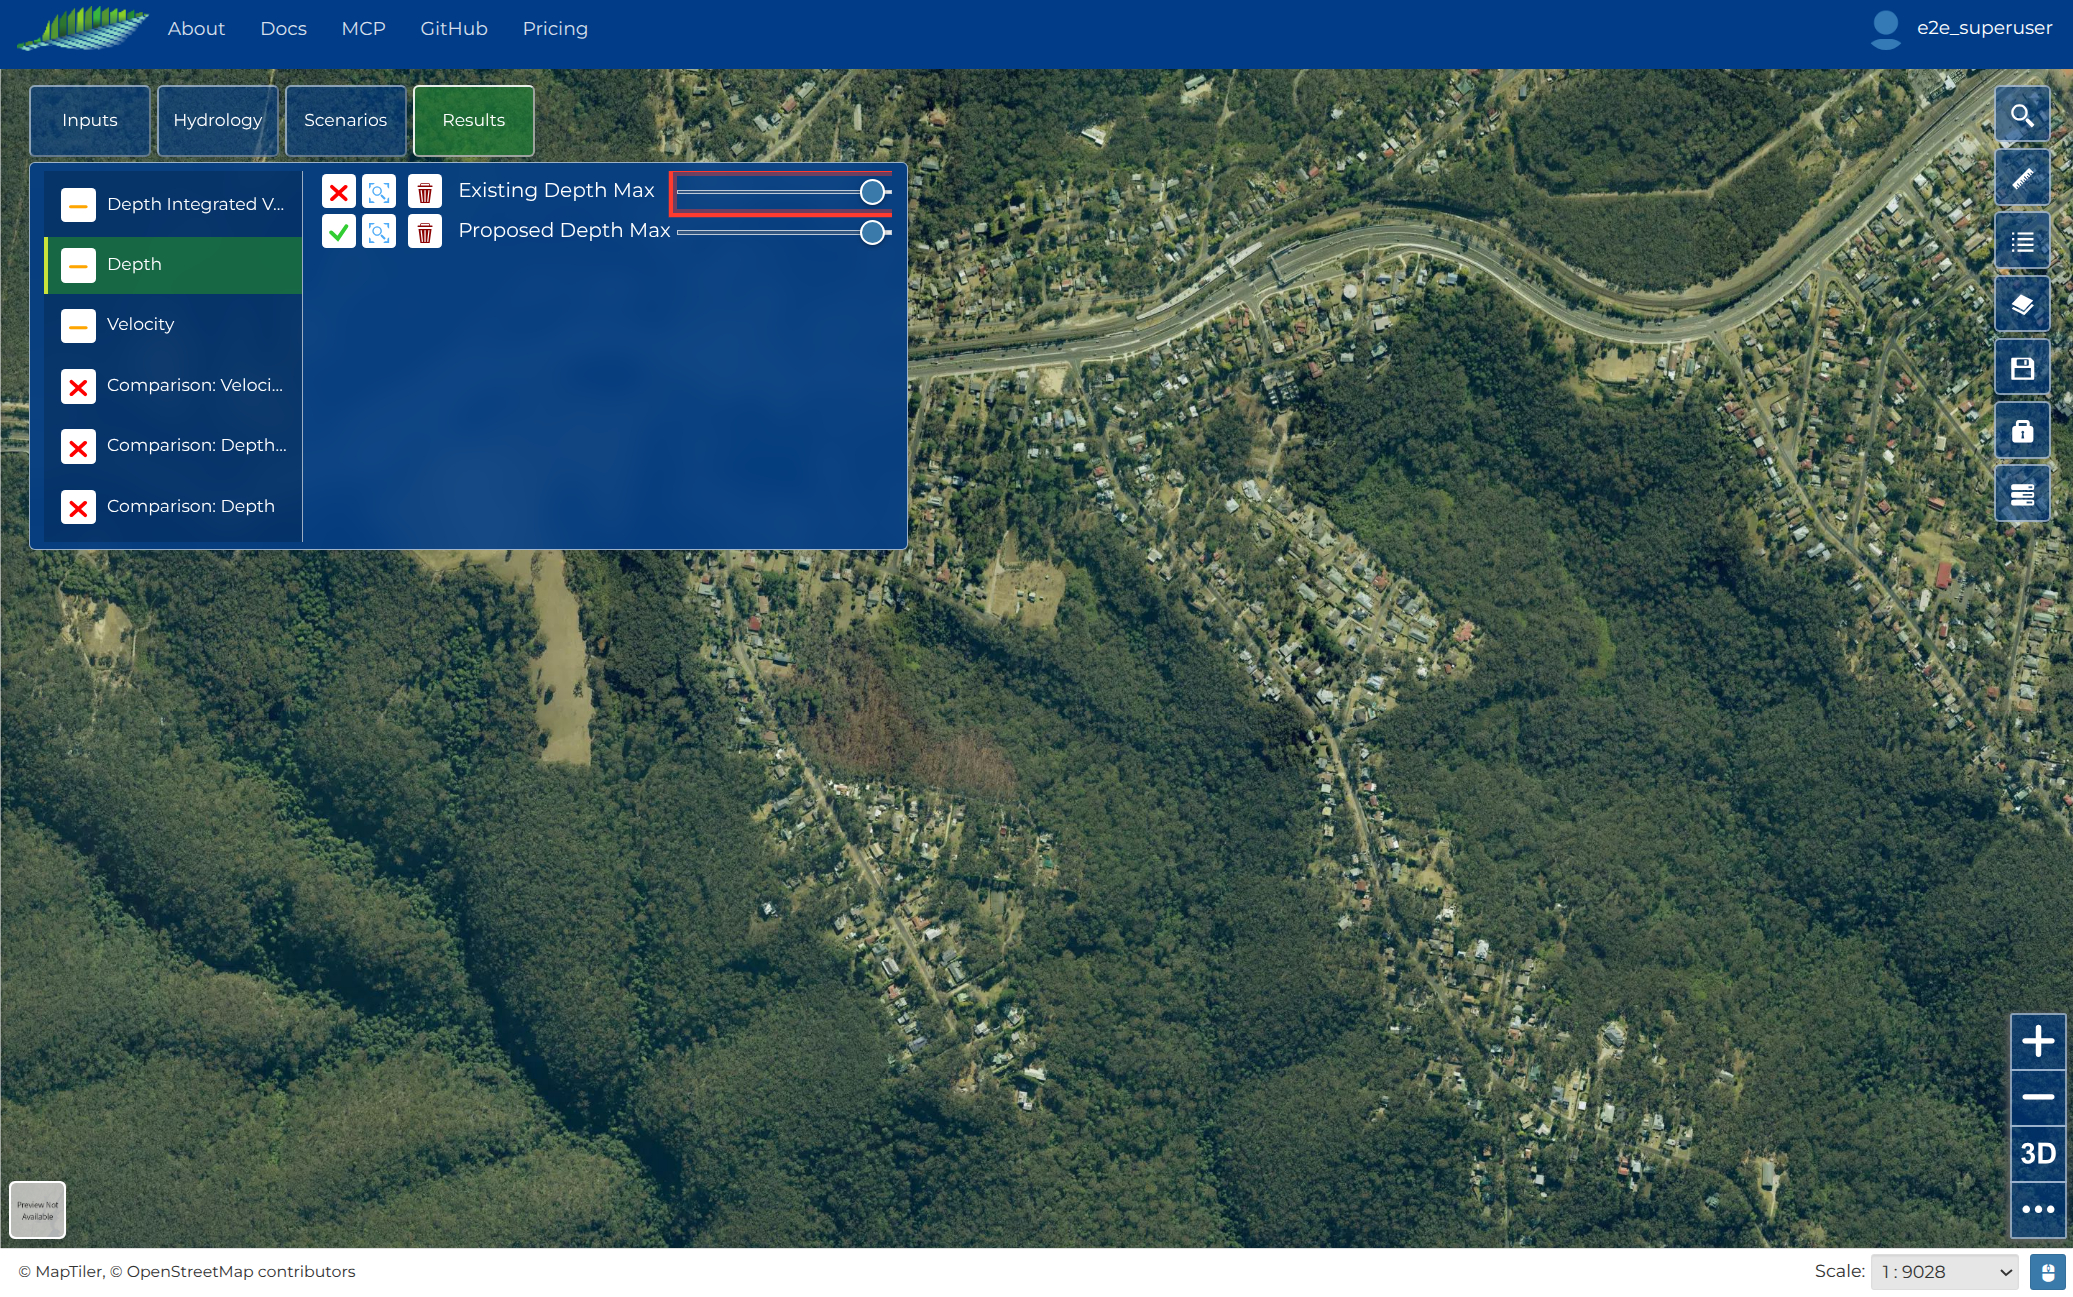The width and height of the screenshot is (2073, 1297).
Task: Click the e2e_superuser username
Action: [x=1984, y=28]
